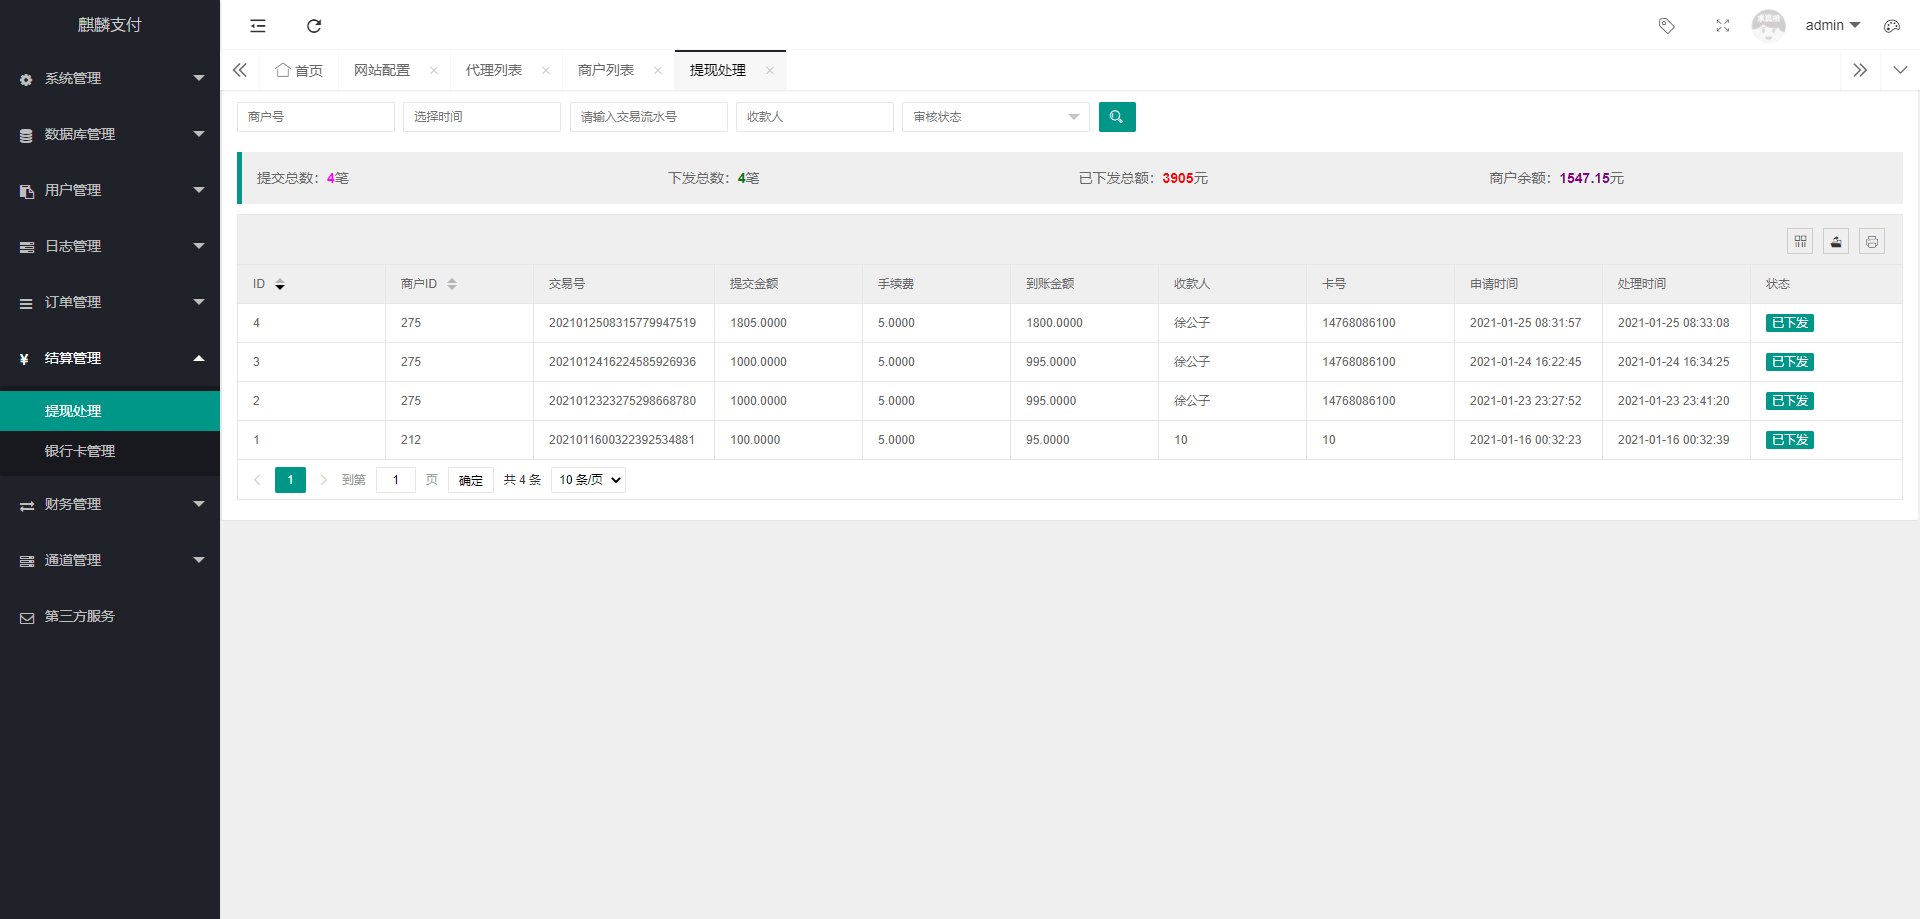Close the 网站配置 tab
Viewport: 1920px width, 919px height.
[434, 70]
